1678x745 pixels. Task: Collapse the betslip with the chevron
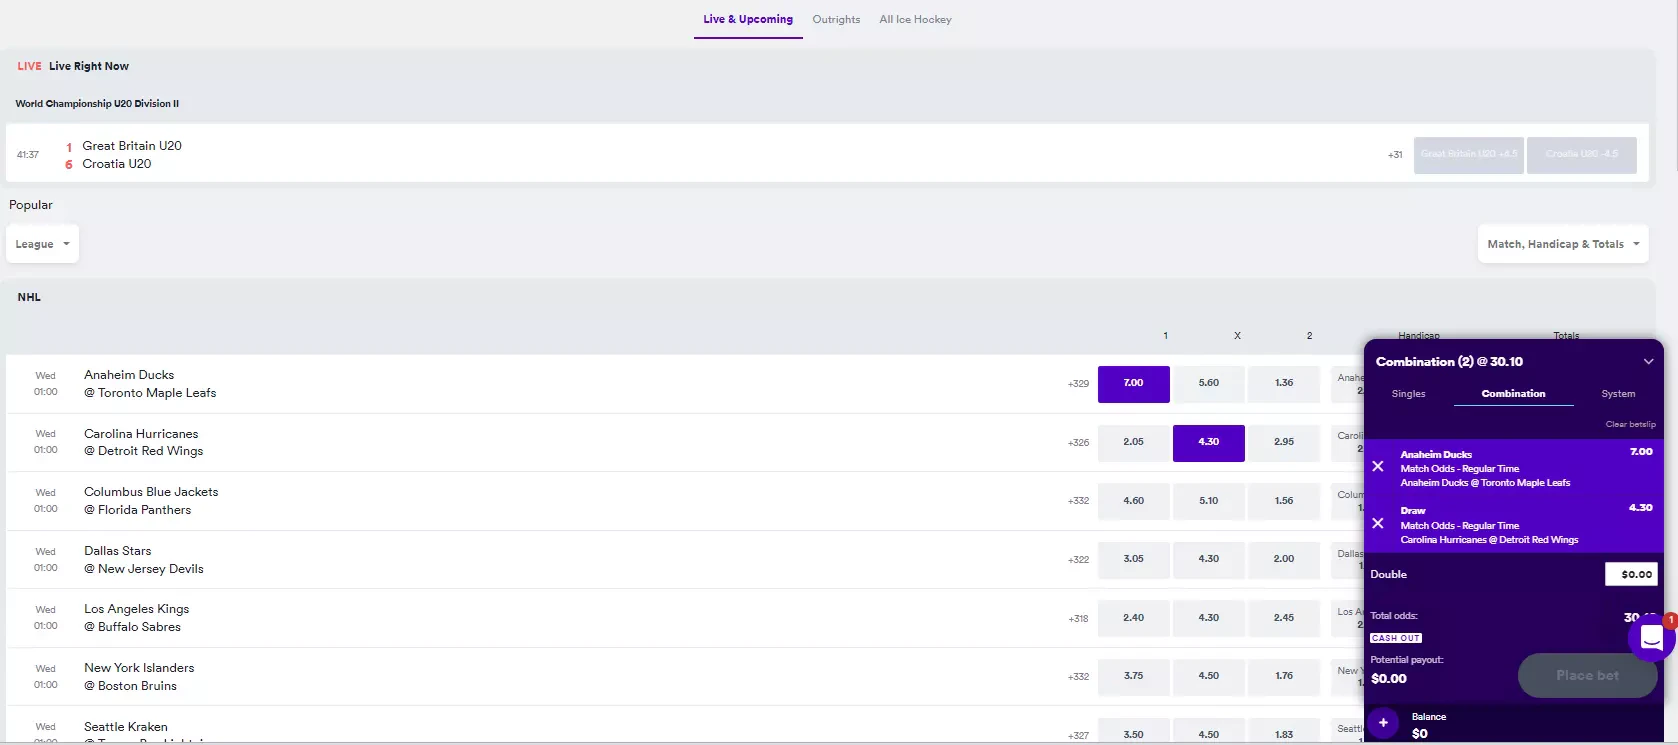tap(1648, 362)
